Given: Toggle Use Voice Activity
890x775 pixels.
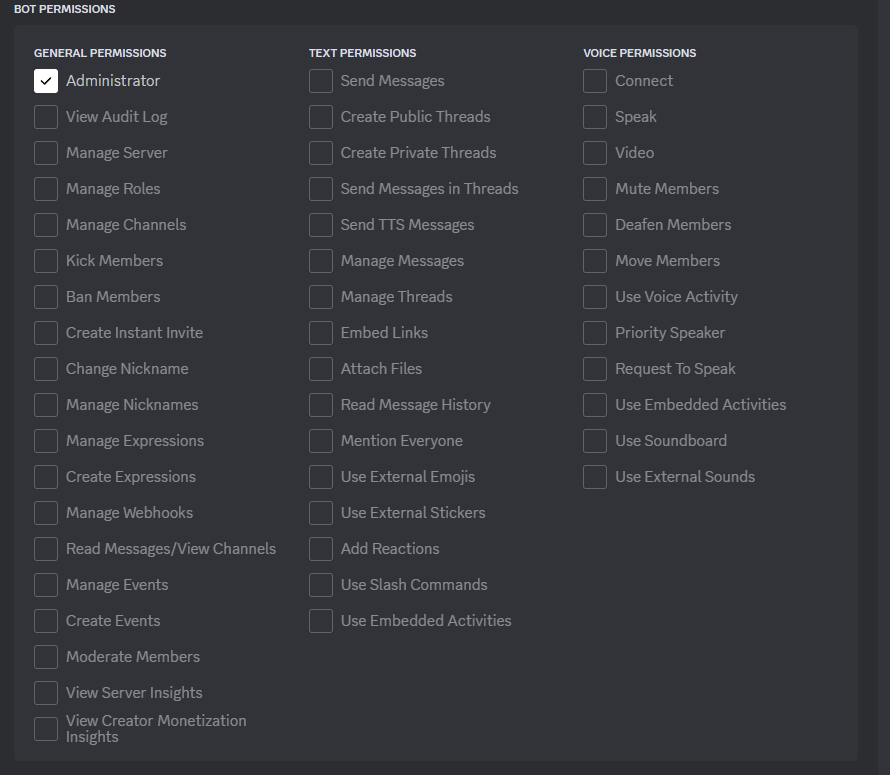Looking at the screenshot, I should click(595, 297).
